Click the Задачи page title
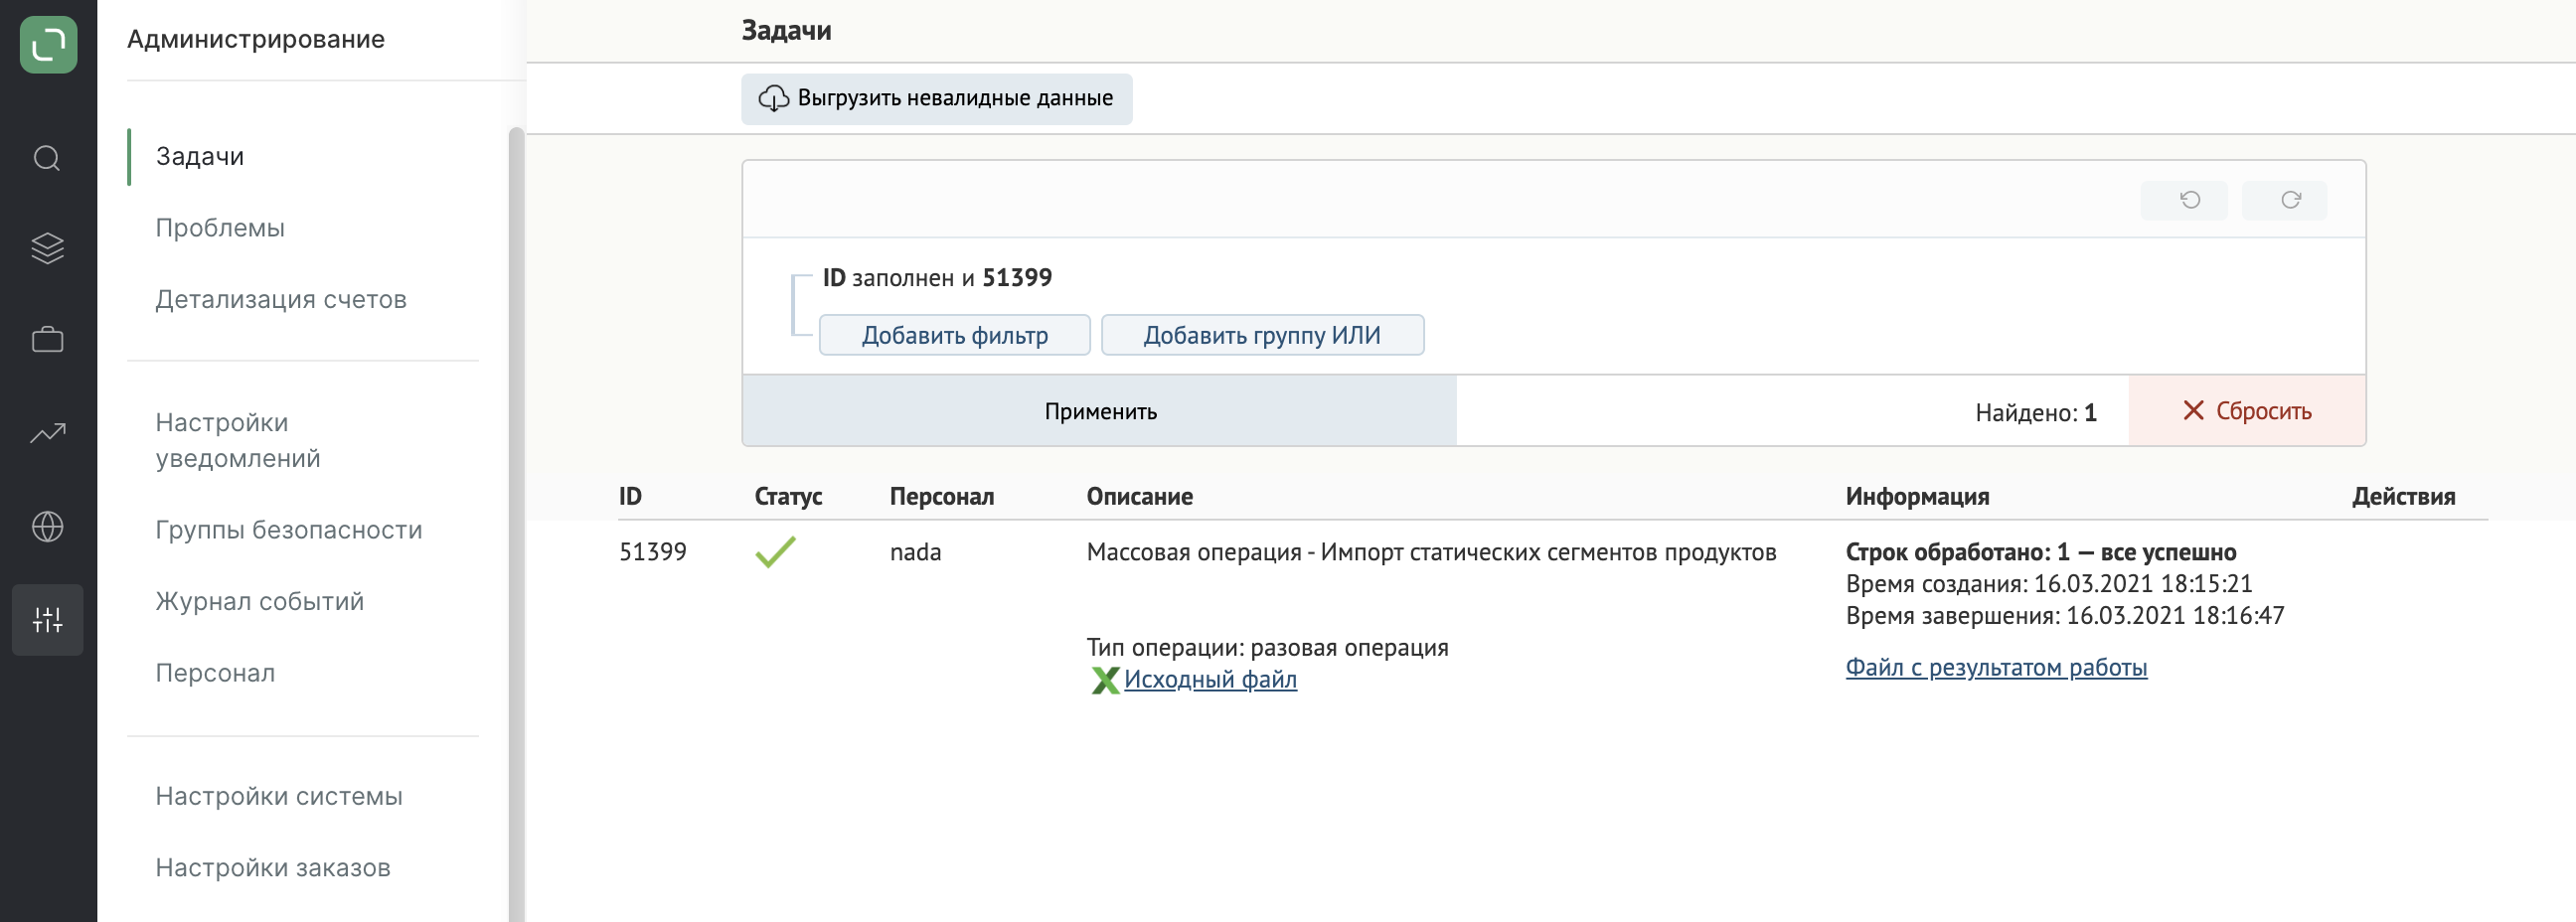 (x=786, y=31)
